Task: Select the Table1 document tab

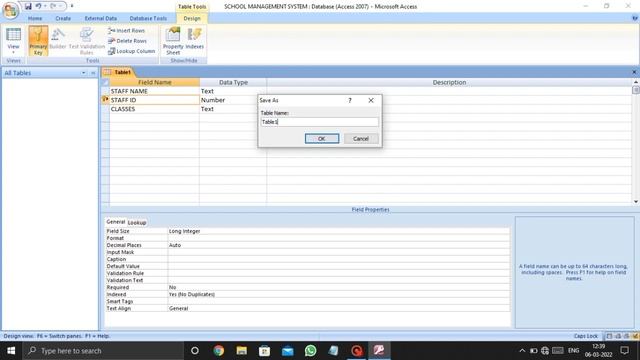Action: coord(118,72)
